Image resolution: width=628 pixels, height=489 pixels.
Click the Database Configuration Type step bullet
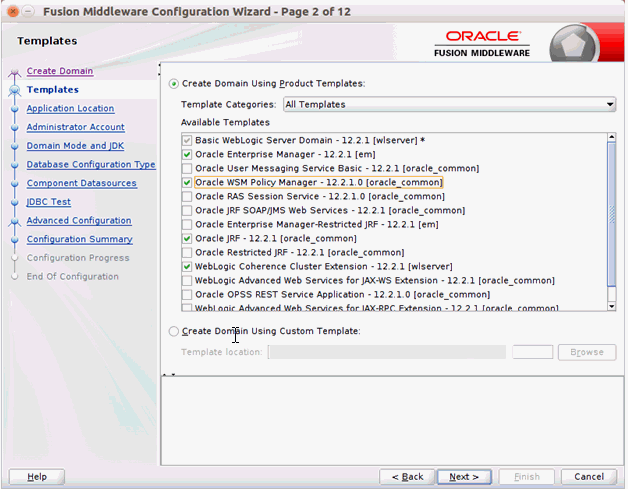click(15, 165)
